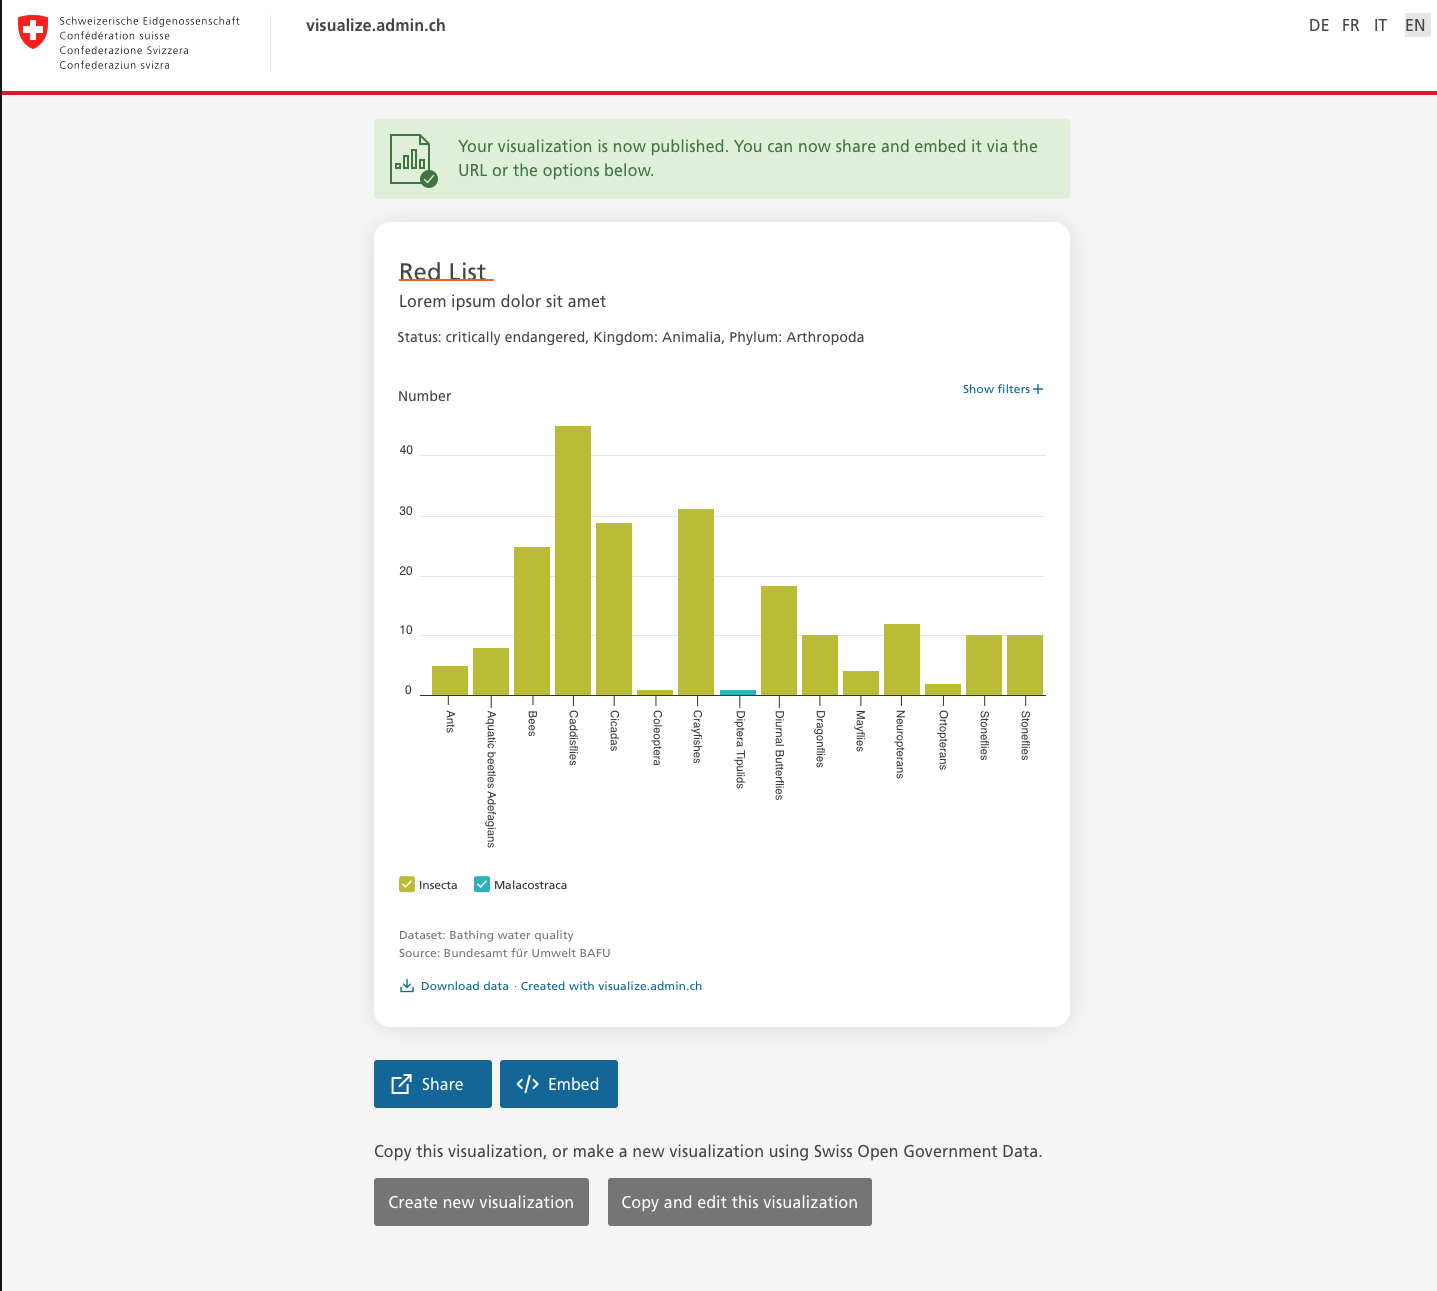This screenshot has width=1437, height=1291.
Task: Go to visualize.admin.ch home title
Action: [376, 26]
